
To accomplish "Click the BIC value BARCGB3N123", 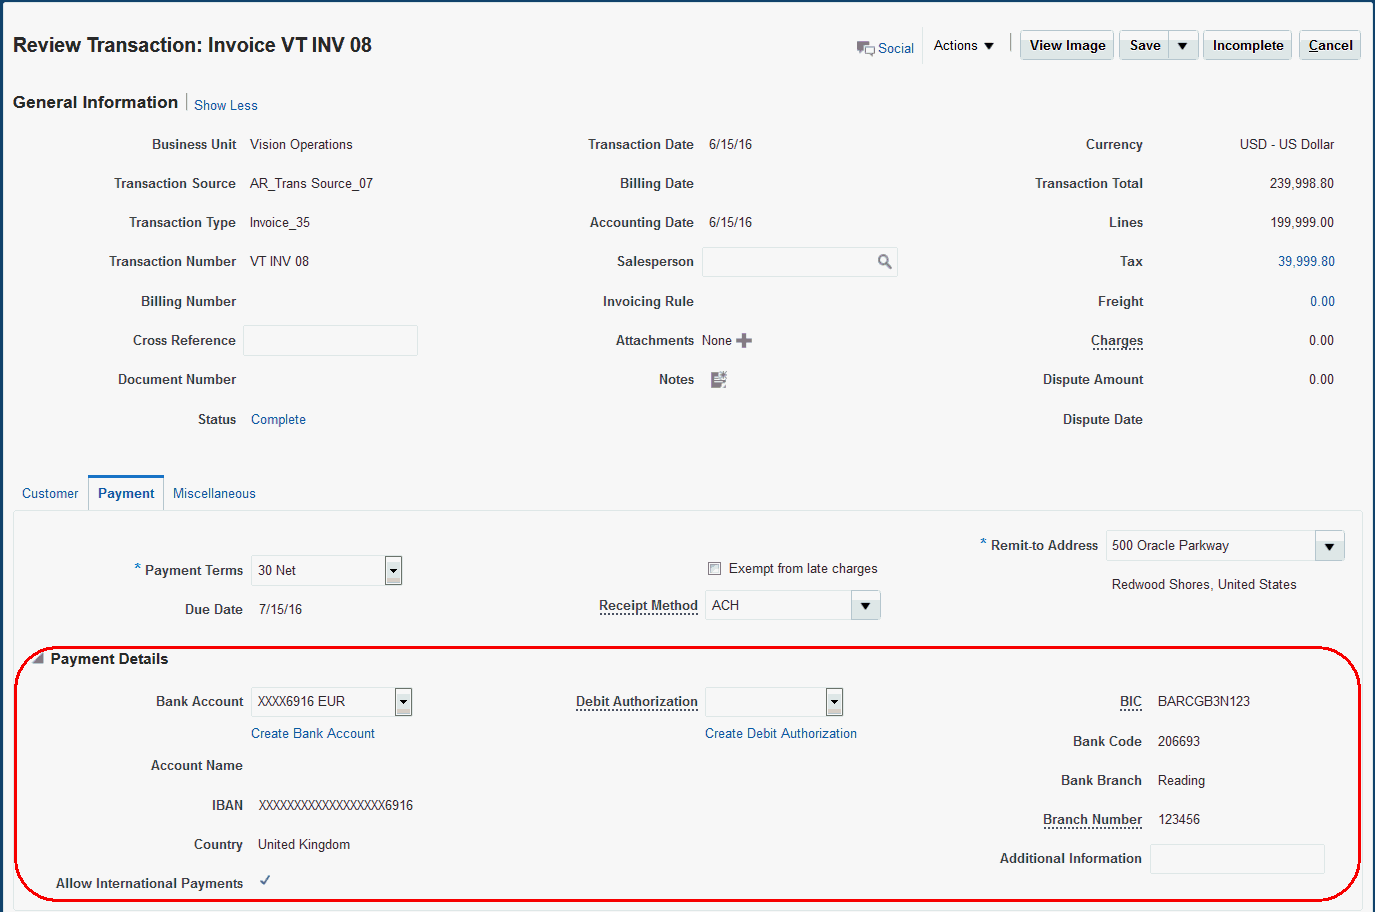I will [x=1204, y=702].
